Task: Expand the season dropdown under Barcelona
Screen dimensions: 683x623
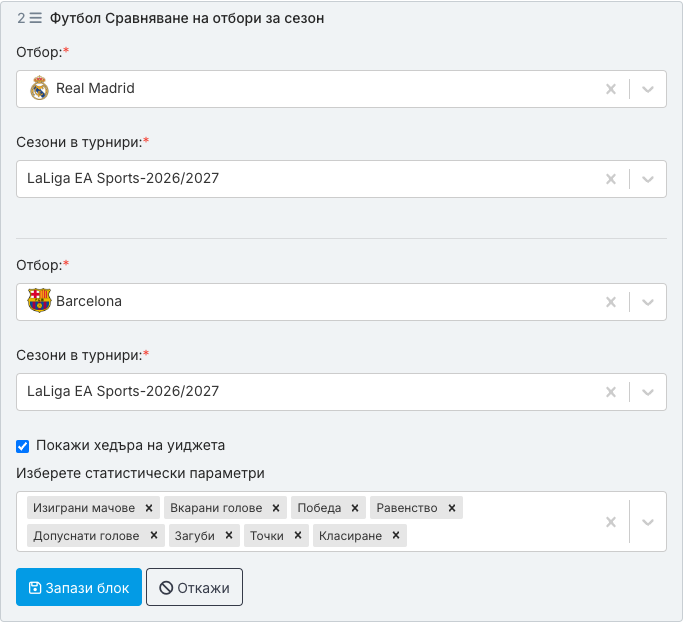Action: click(x=648, y=392)
